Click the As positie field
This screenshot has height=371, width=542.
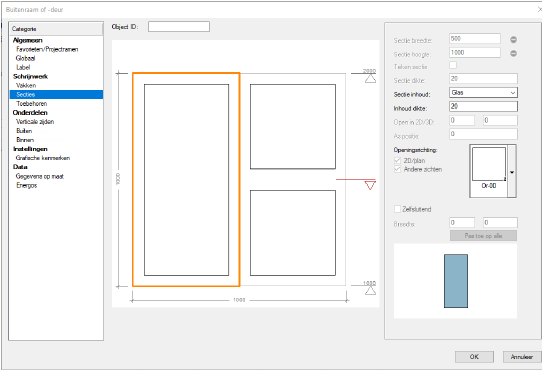(x=483, y=134)
